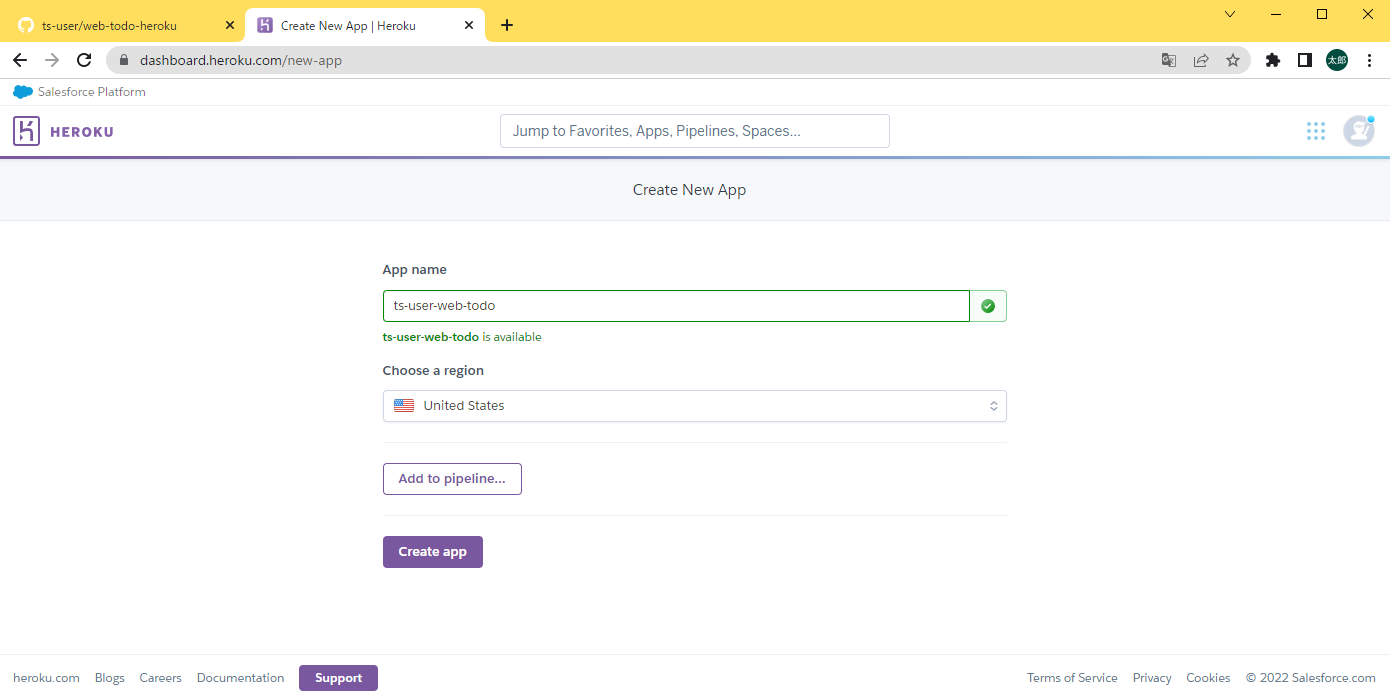Click the share page icon in address bar
Viewport: 1390px width, 700px height.
[1201, 60]
